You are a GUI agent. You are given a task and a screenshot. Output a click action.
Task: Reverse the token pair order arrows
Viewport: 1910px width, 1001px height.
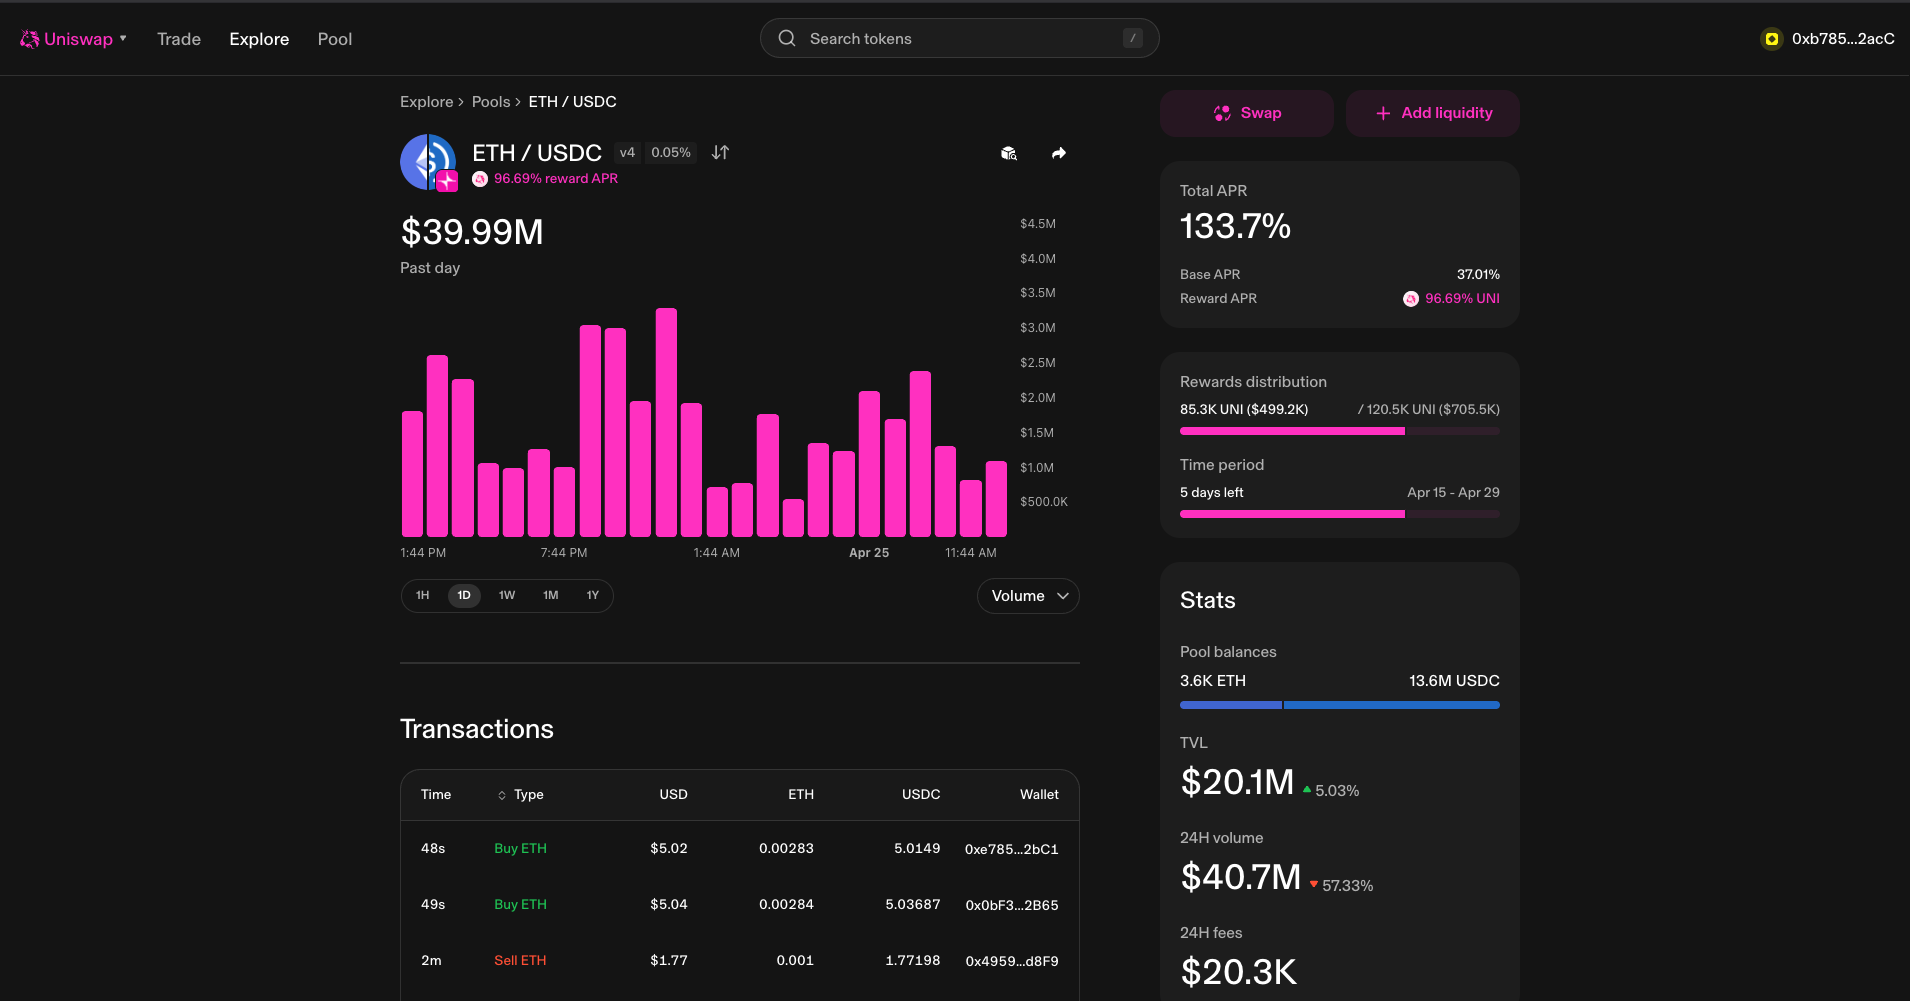point(720,153)
